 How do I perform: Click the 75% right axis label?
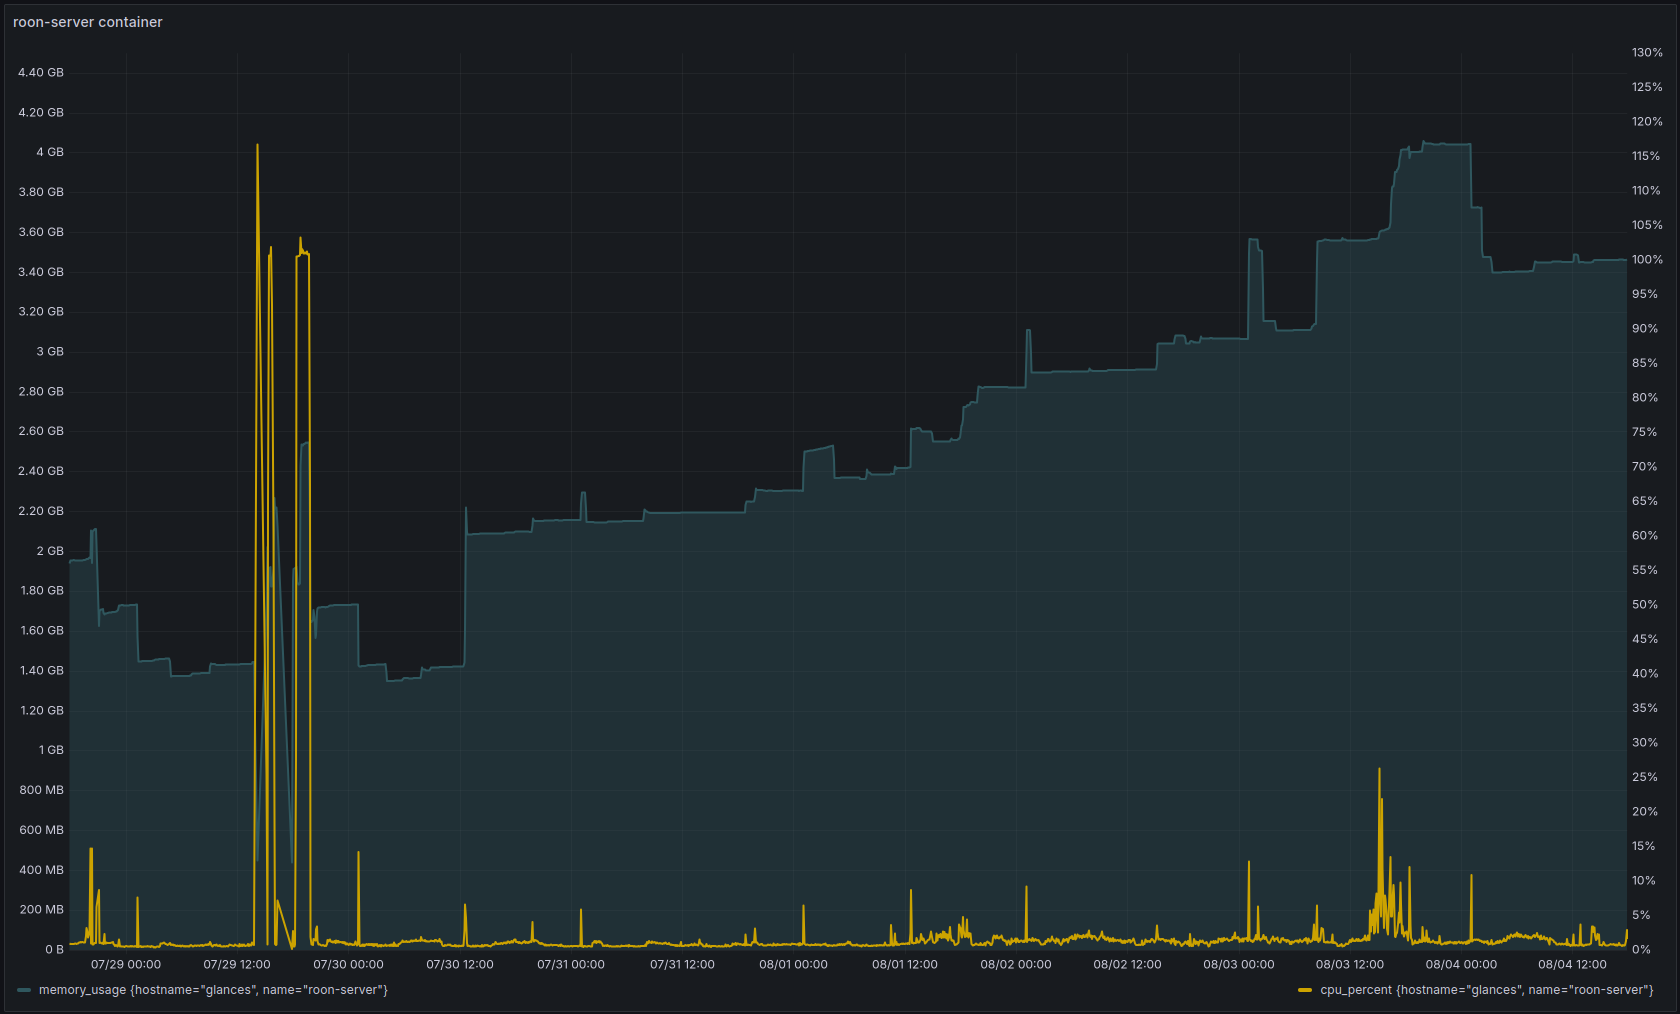[1645, 432]
